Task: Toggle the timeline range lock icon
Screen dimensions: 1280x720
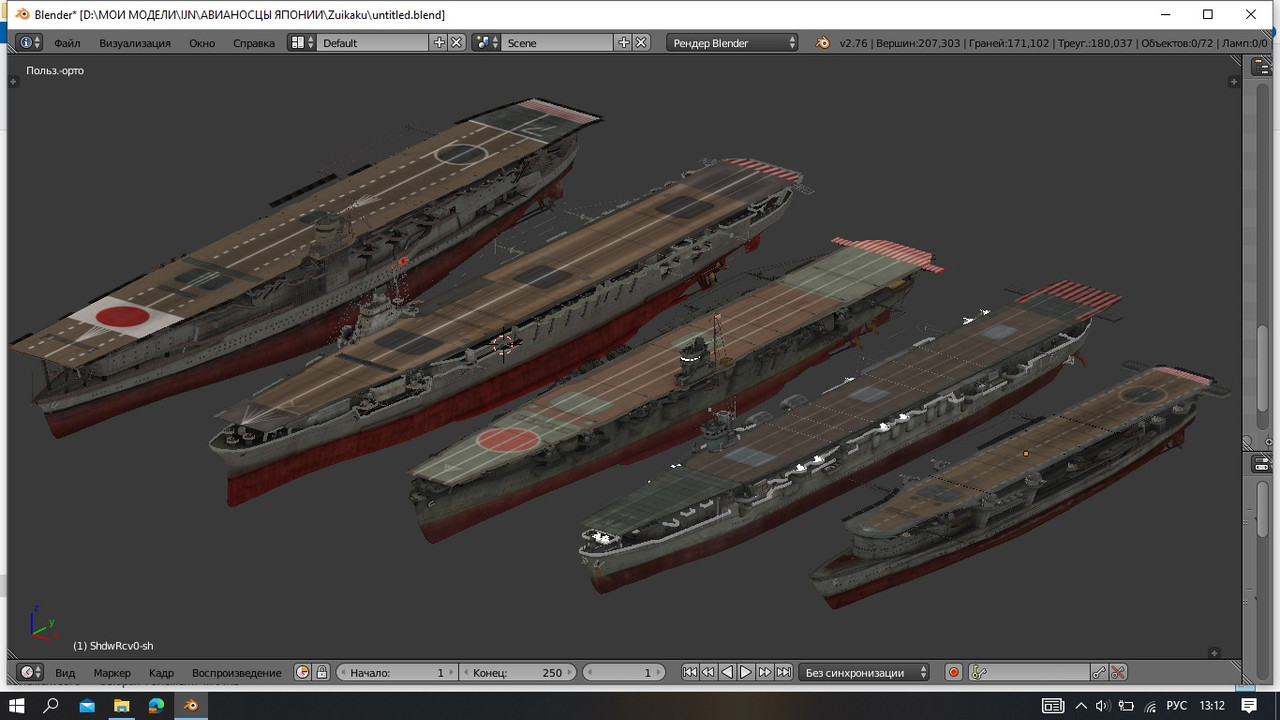Action: 322,673
